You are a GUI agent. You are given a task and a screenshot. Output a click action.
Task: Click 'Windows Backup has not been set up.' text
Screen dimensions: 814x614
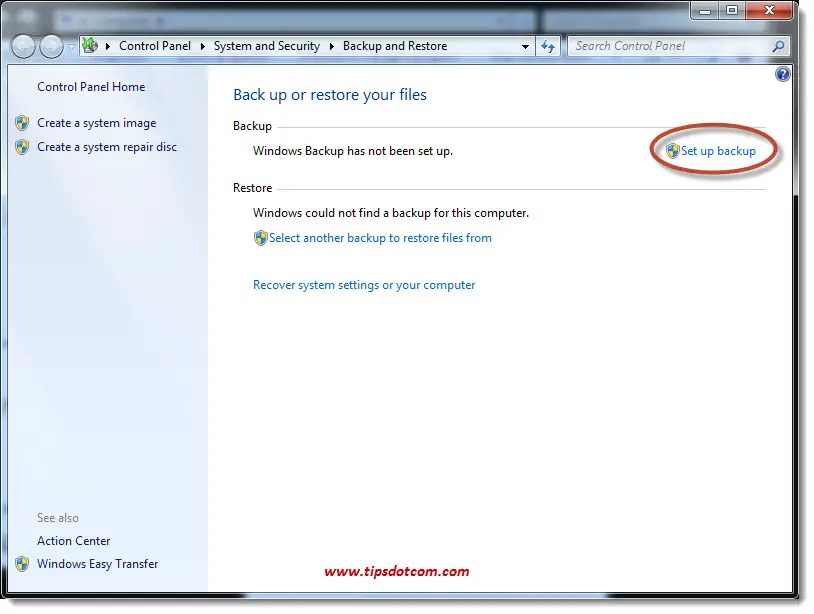[353, 151]
